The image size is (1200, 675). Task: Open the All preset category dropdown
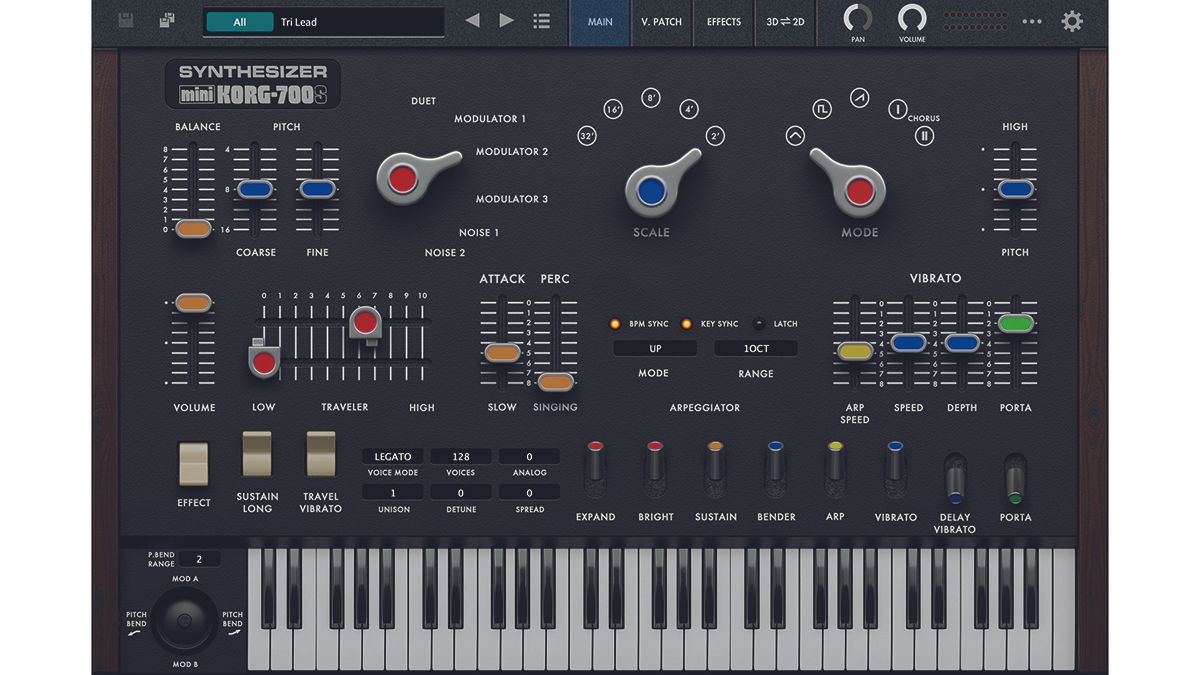[240, 19]
